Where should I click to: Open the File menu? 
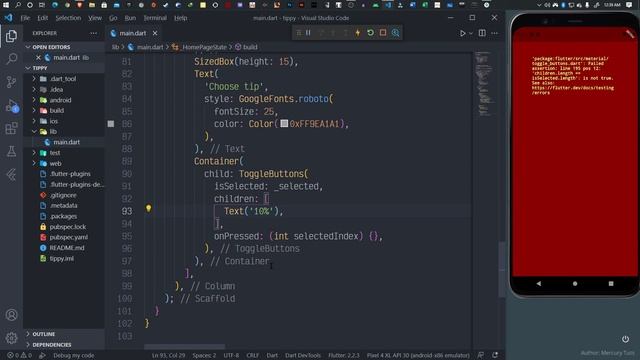(25, 18)
